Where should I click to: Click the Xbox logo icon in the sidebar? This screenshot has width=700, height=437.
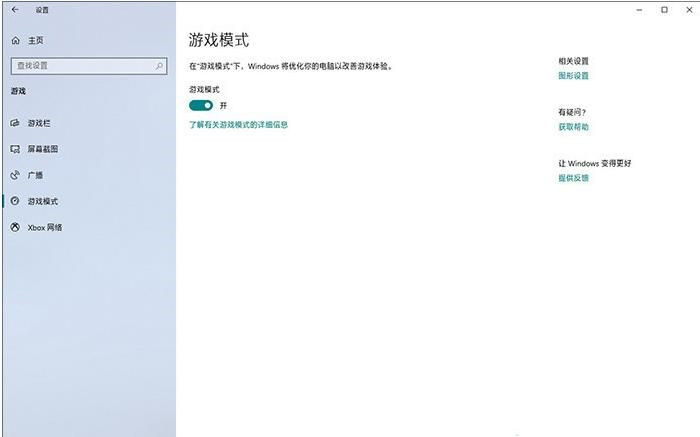coord(15,227)
